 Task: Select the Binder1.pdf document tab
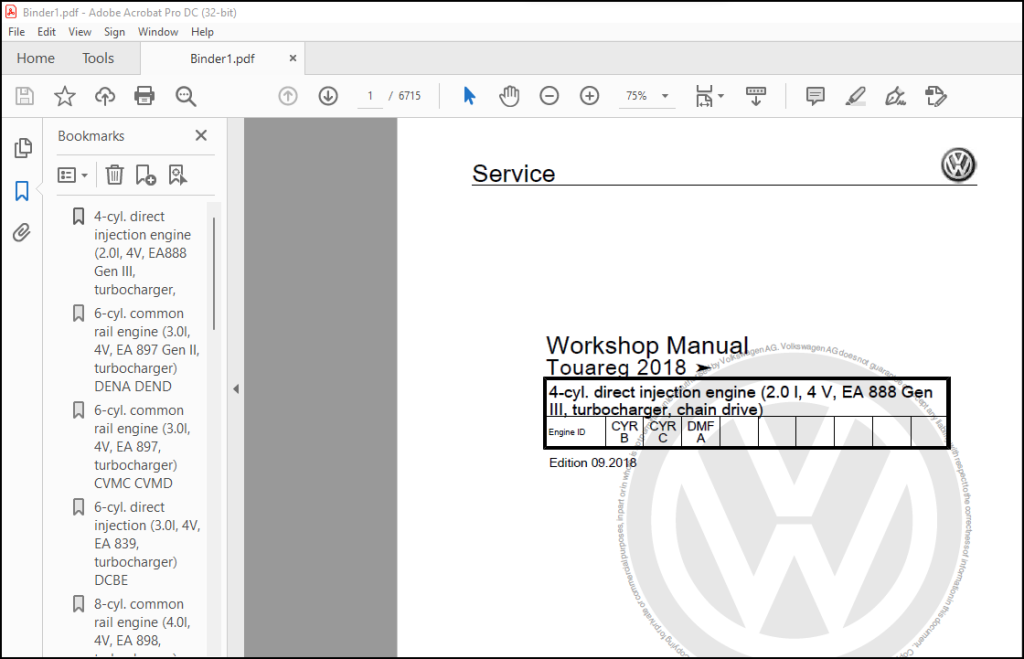(x=222, y=59)
